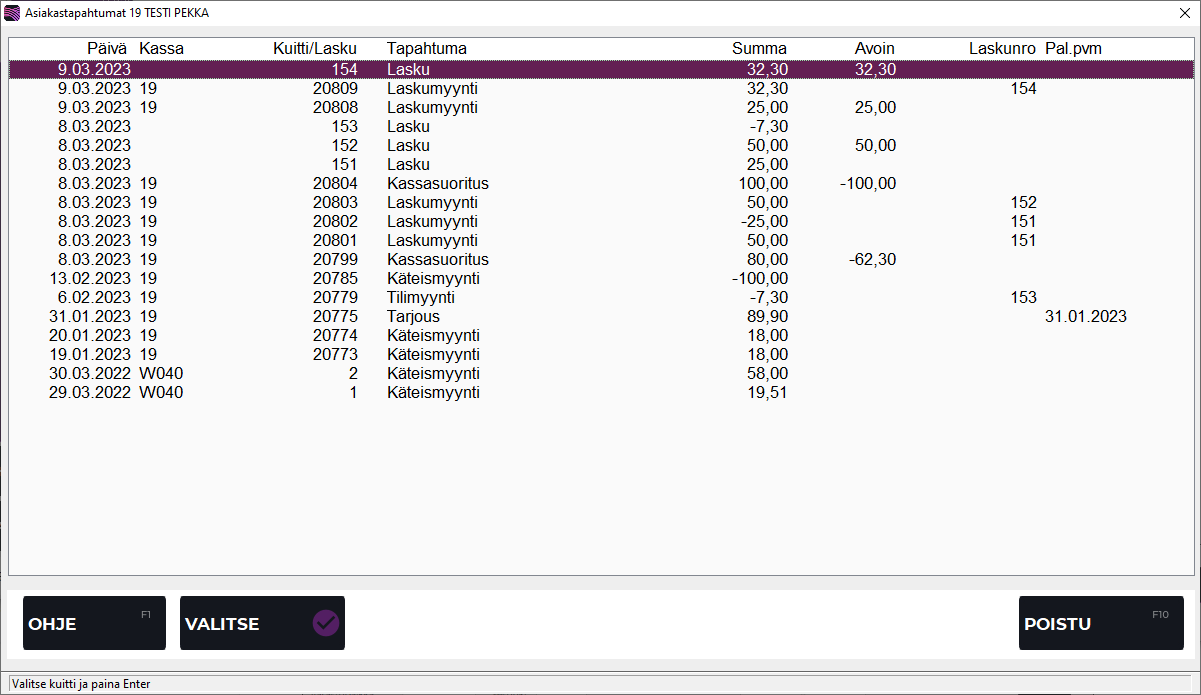1201x695 pixels.
Task: Click the Päivä column header
Action: coord(107,49)
